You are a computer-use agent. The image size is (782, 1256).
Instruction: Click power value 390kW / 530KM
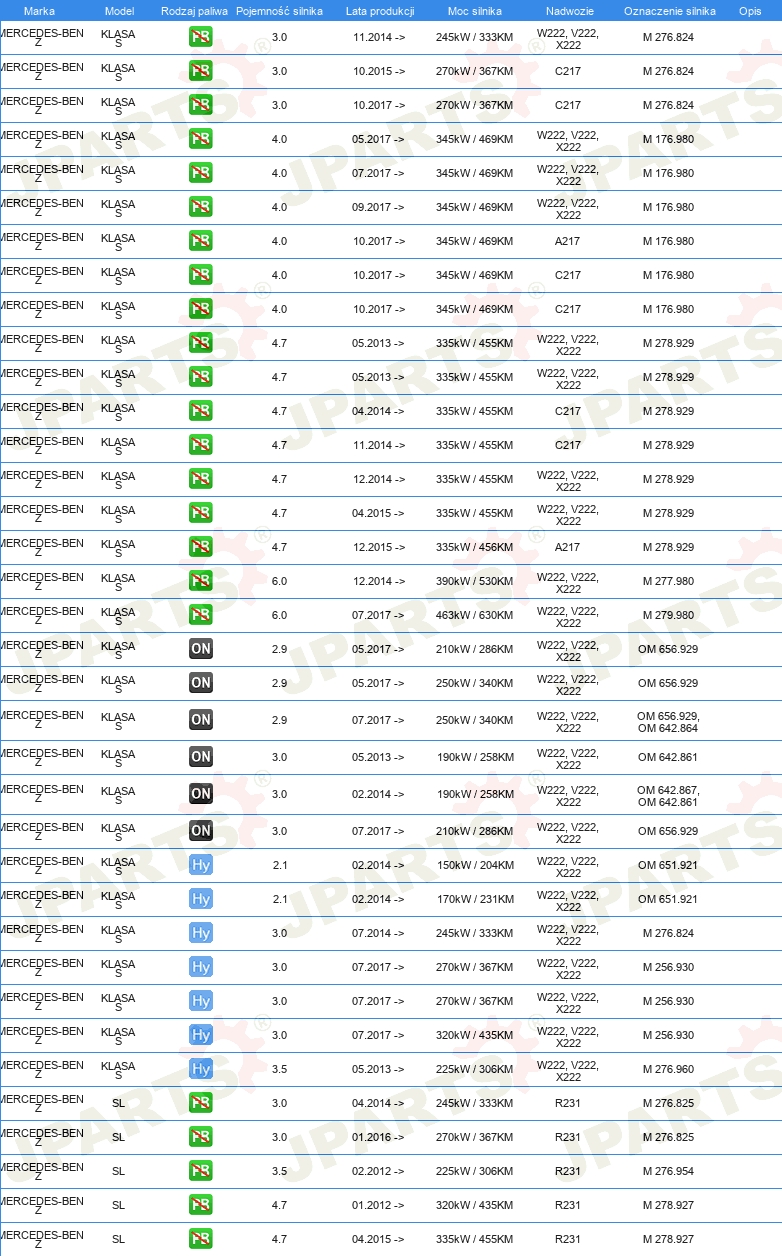coord(475,582)
